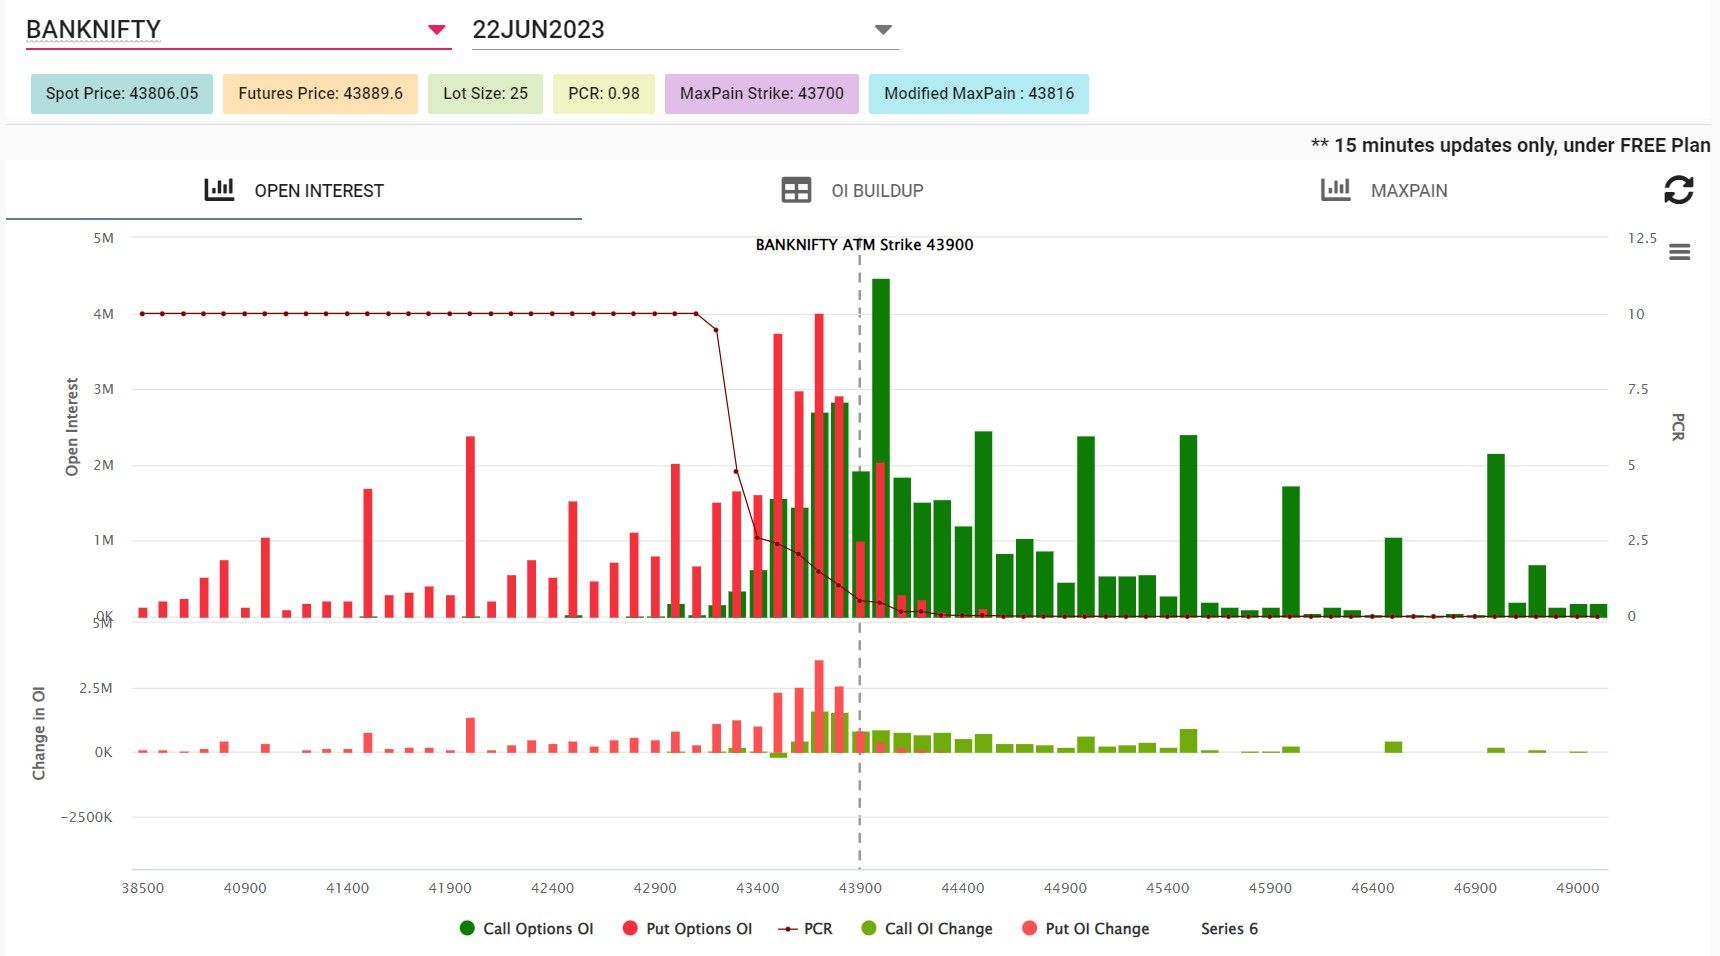Click the 43900 x-axis strike label
Screen dimensions: 1720x956
click(x=860, y=888)
